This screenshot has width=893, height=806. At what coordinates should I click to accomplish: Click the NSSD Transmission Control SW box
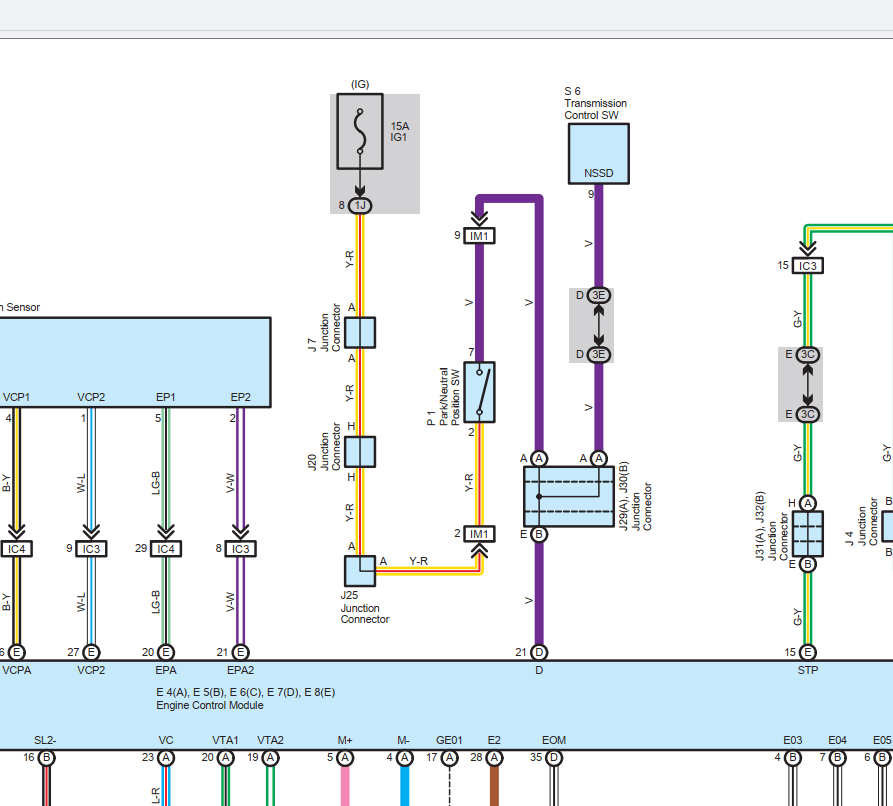[599, 154]
